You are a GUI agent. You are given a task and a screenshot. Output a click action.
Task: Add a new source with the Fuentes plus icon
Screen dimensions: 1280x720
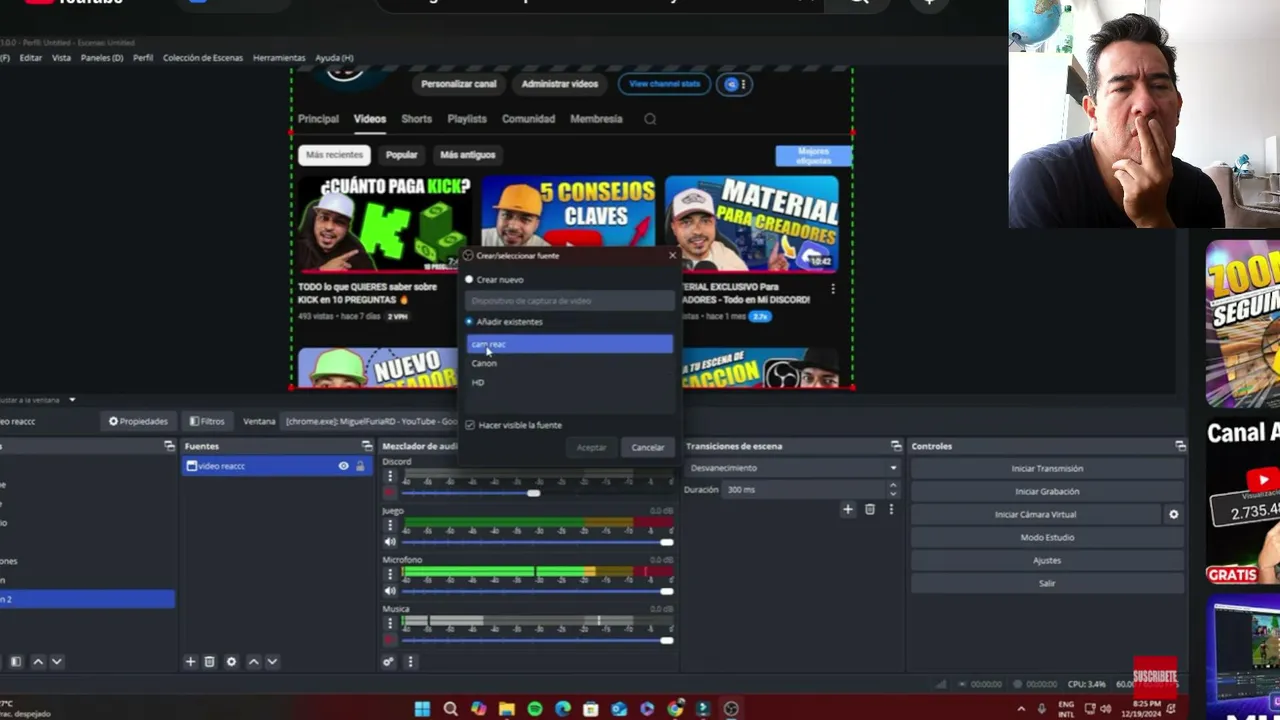(x=190, y=662)
